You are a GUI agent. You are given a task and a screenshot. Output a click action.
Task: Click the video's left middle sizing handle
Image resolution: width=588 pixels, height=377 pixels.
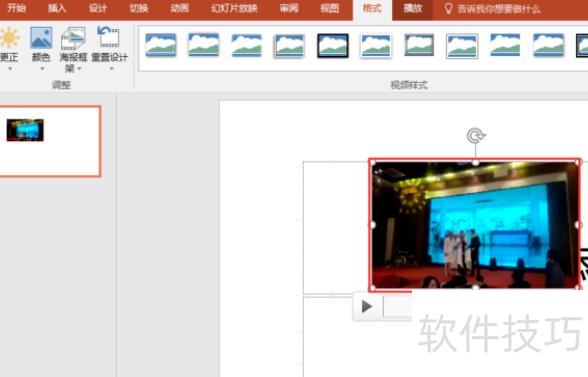click(372, 225)
